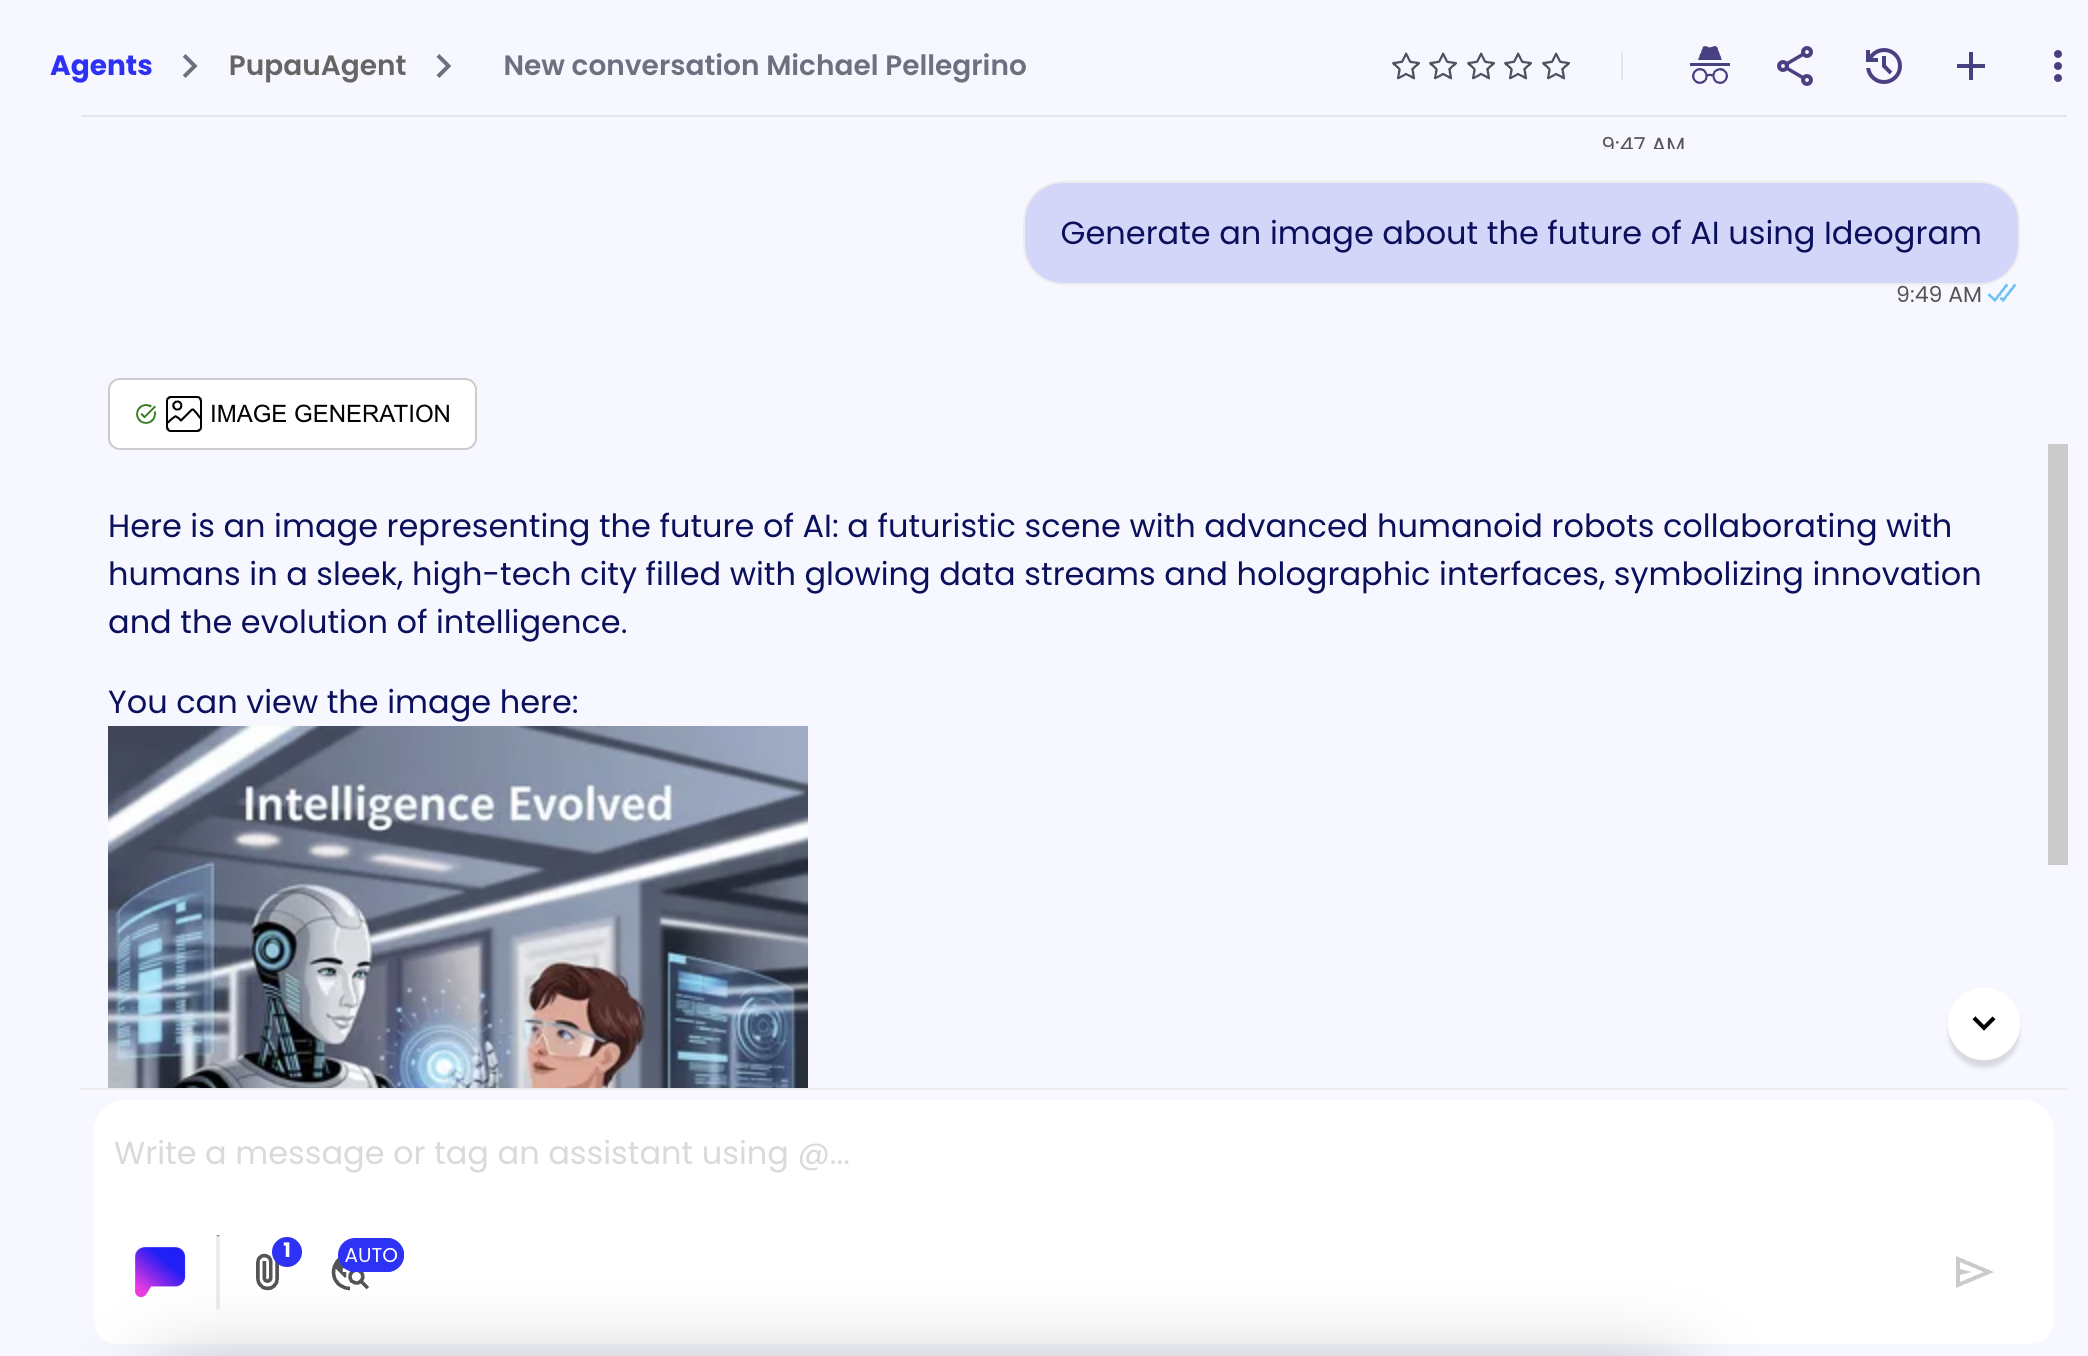Image resolution: width=2088 pixels, height=1356 pixels.
Task: Click the read receipt double-check icon
Action: click(2002, 293)
